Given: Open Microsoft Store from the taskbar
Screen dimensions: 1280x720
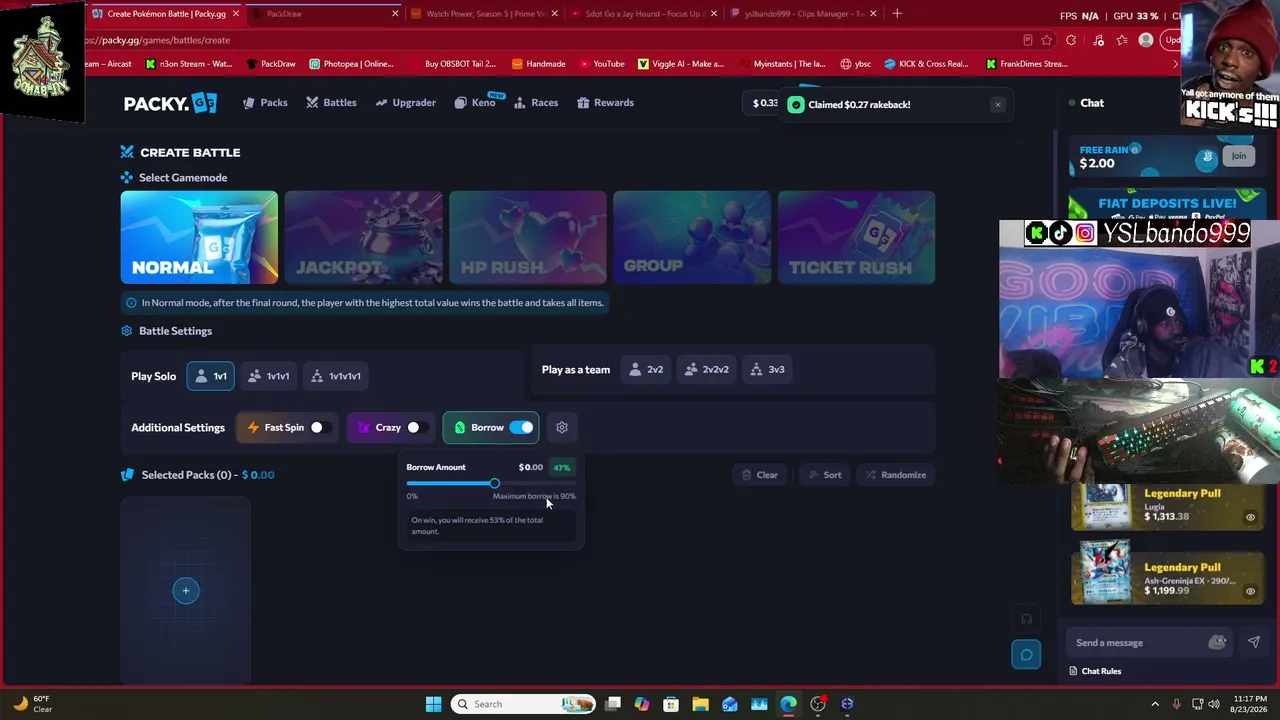Looking at the screenshot, I should coord(671,704).
